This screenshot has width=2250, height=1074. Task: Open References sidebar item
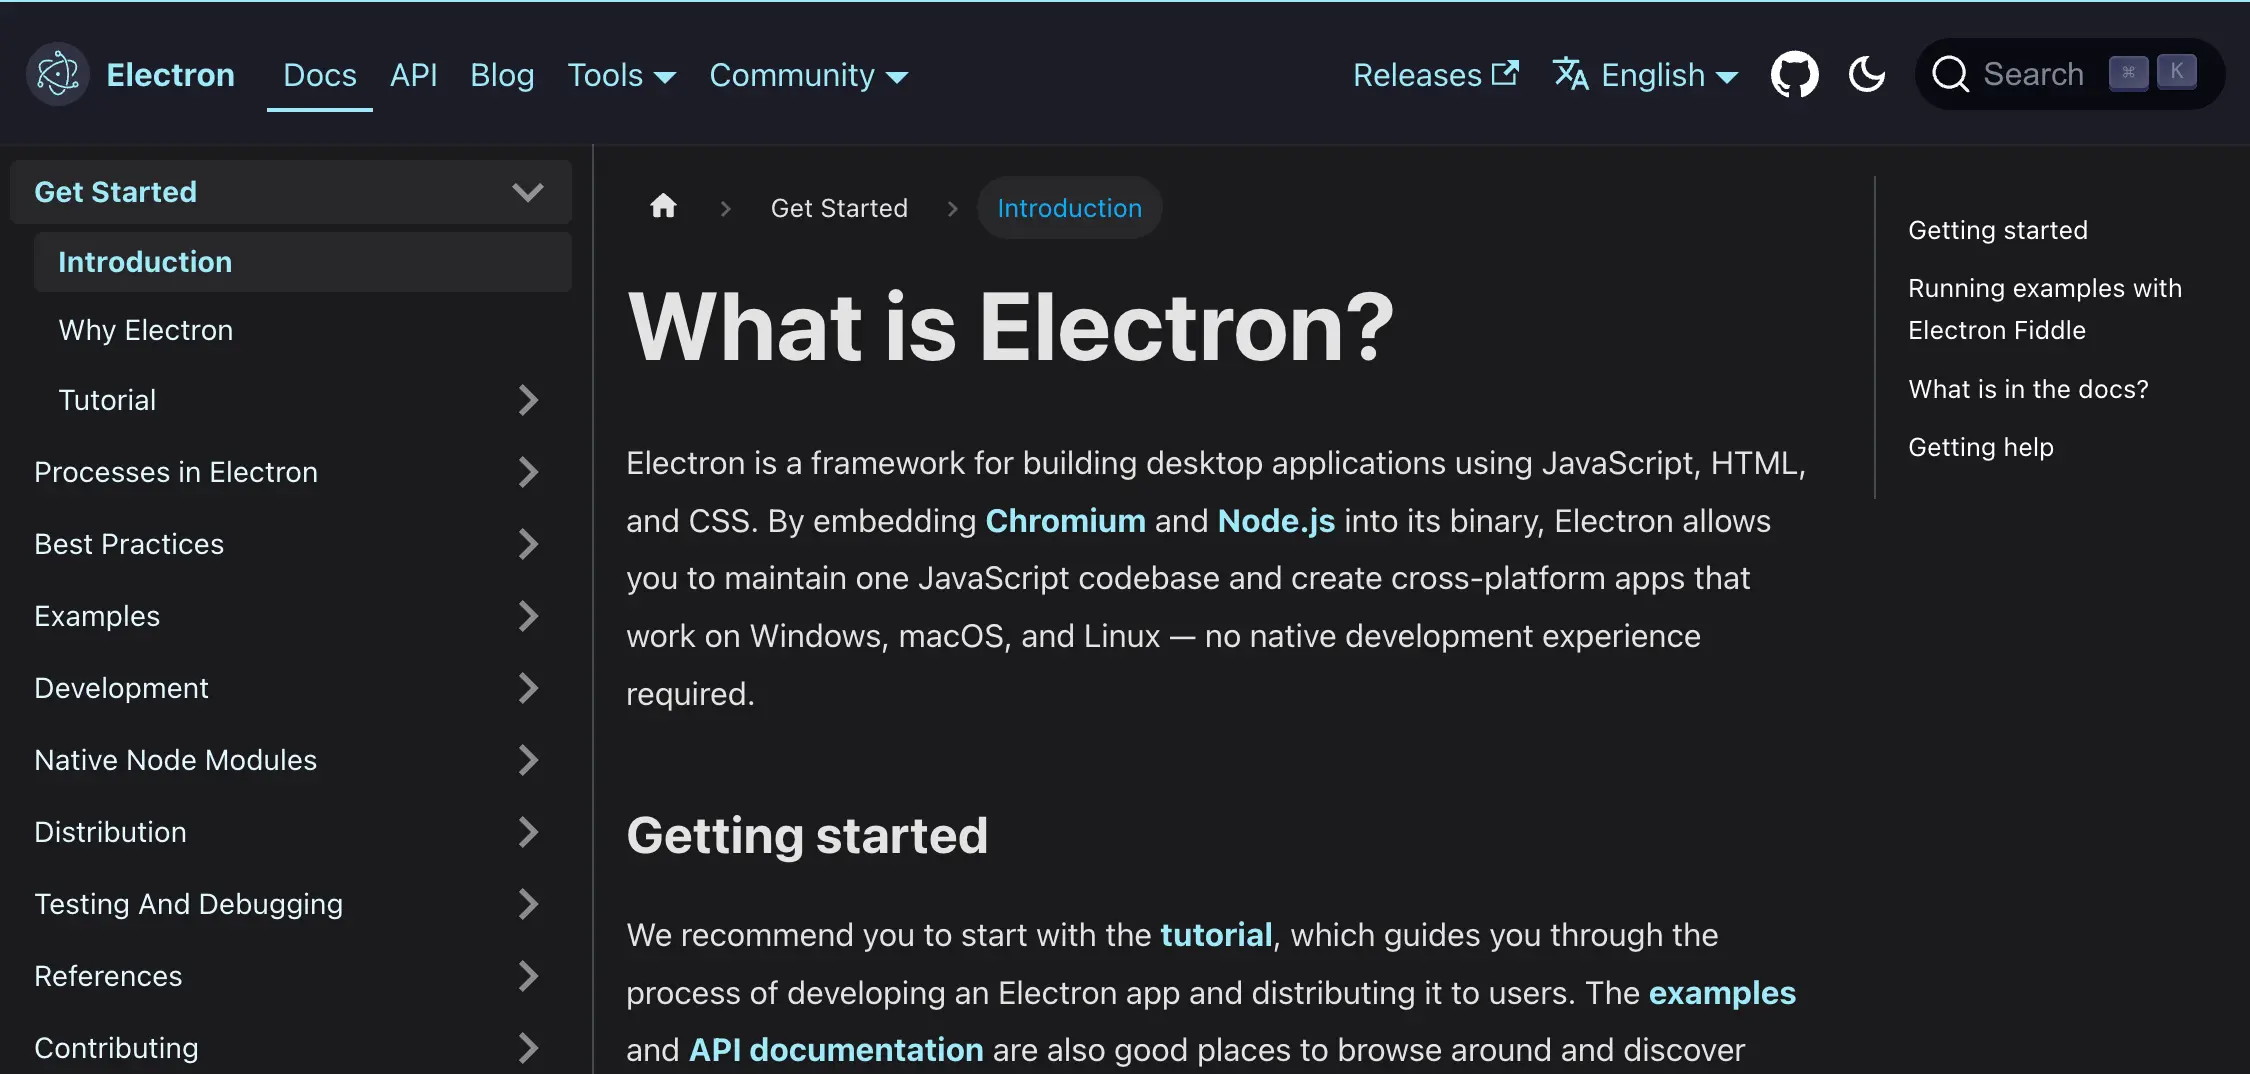[108, 976]
